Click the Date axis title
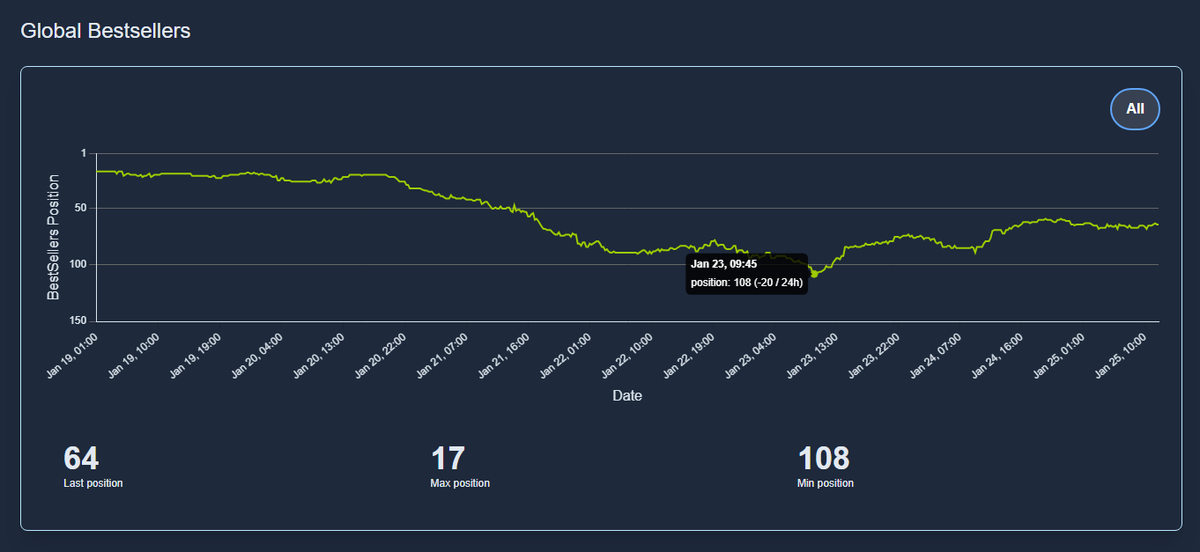The height and width of the screenshot is (552, 1200). pos(627,396)
